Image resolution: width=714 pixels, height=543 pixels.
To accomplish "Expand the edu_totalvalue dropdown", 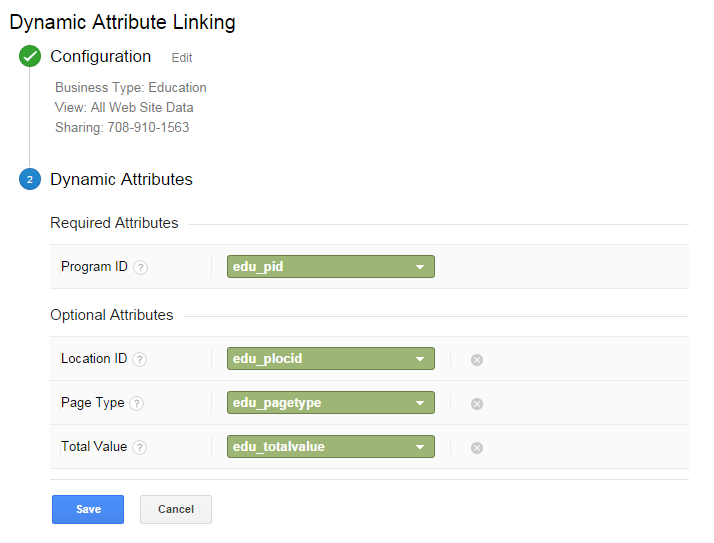I will 330,447.
